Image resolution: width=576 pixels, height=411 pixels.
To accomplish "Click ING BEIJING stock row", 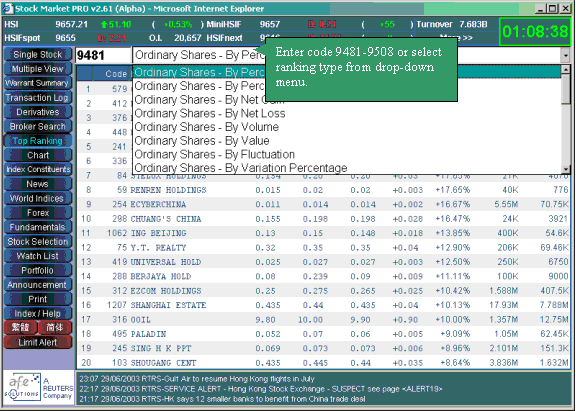I will pos(323,233).
